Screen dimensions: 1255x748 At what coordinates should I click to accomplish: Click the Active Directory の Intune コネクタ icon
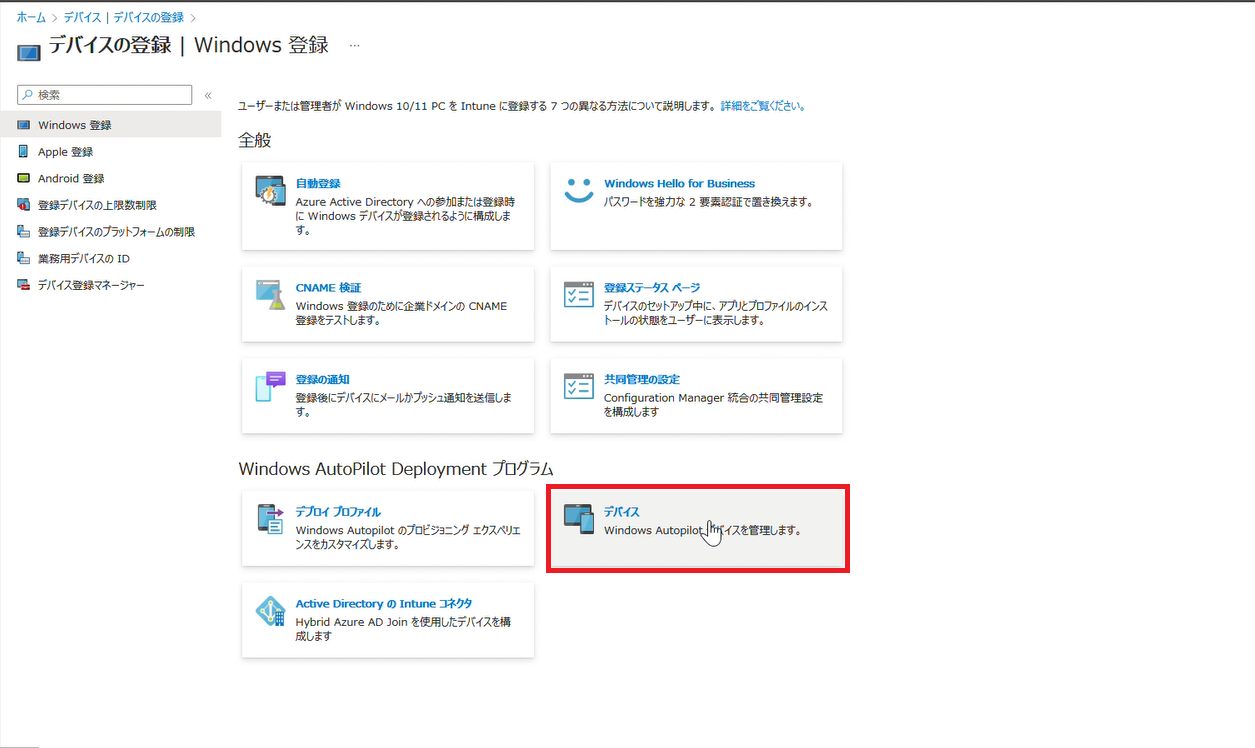[x=270, y=610]
